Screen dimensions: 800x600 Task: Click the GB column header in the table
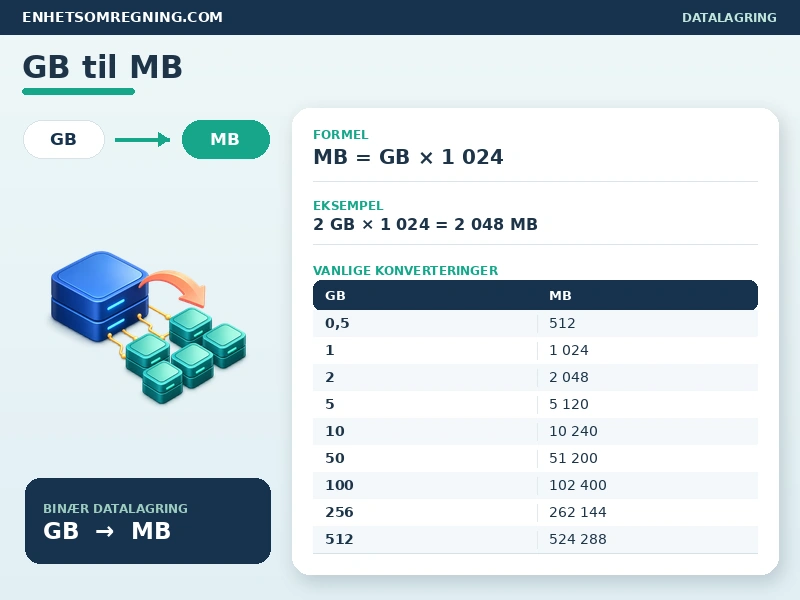[x=335, y=295]
